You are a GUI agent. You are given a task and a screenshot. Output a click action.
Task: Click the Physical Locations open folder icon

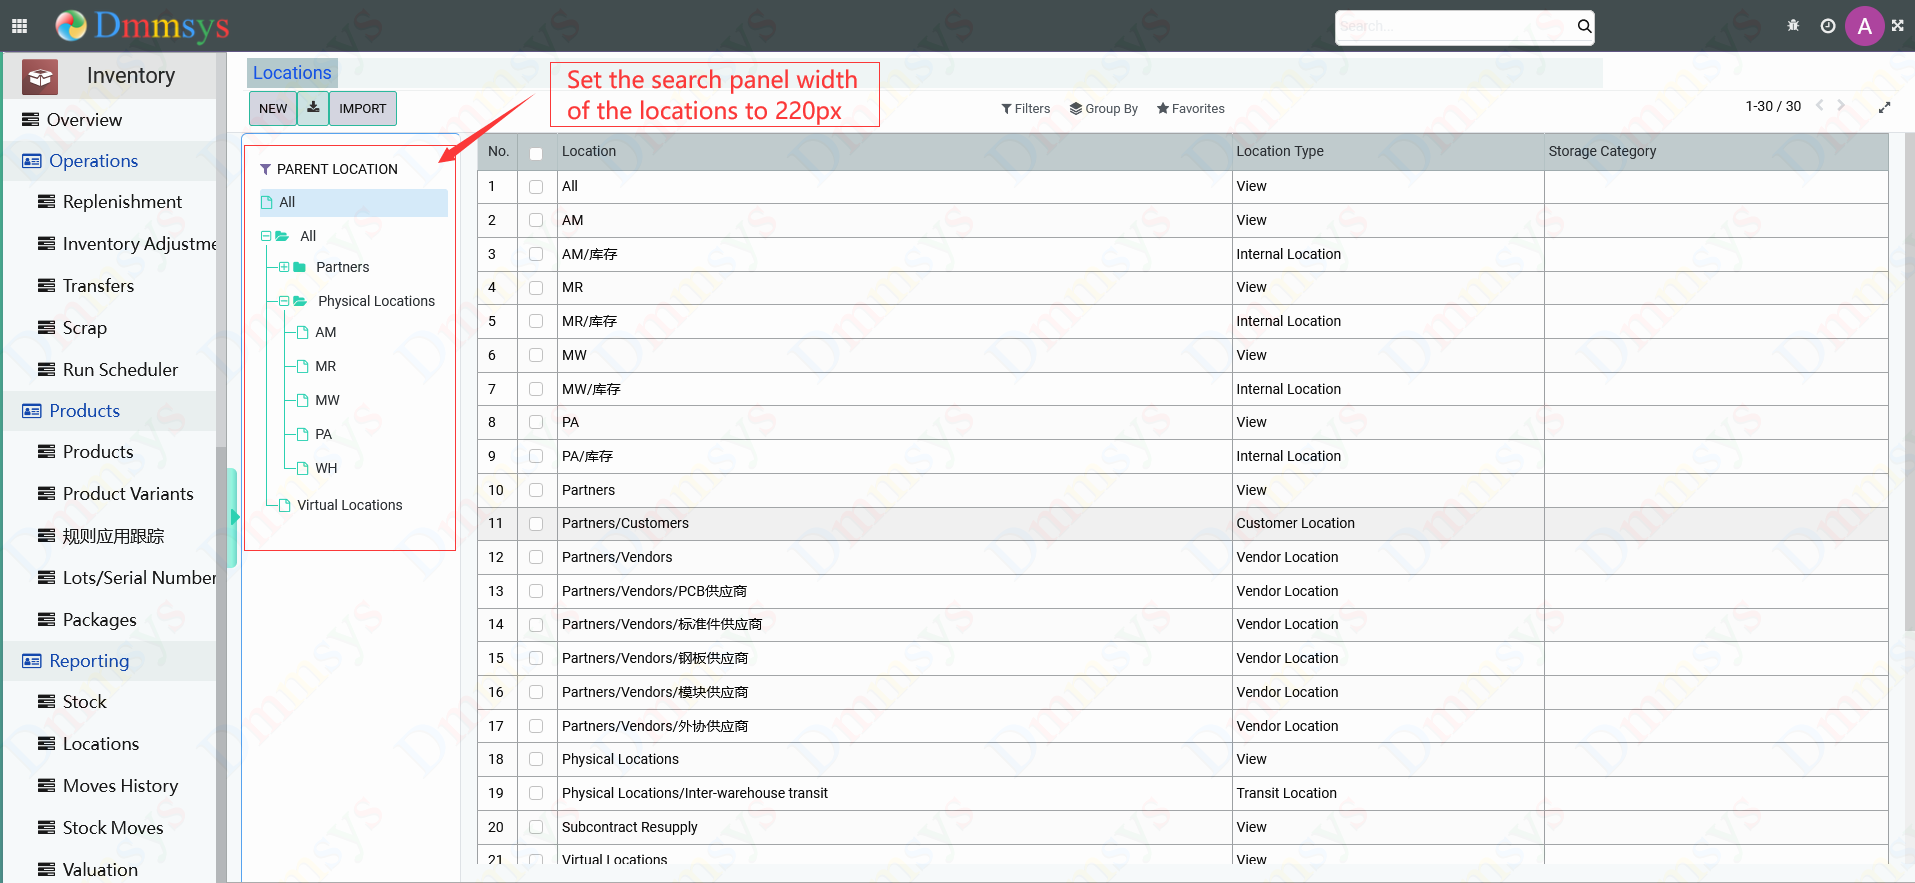tap(300, 301)
